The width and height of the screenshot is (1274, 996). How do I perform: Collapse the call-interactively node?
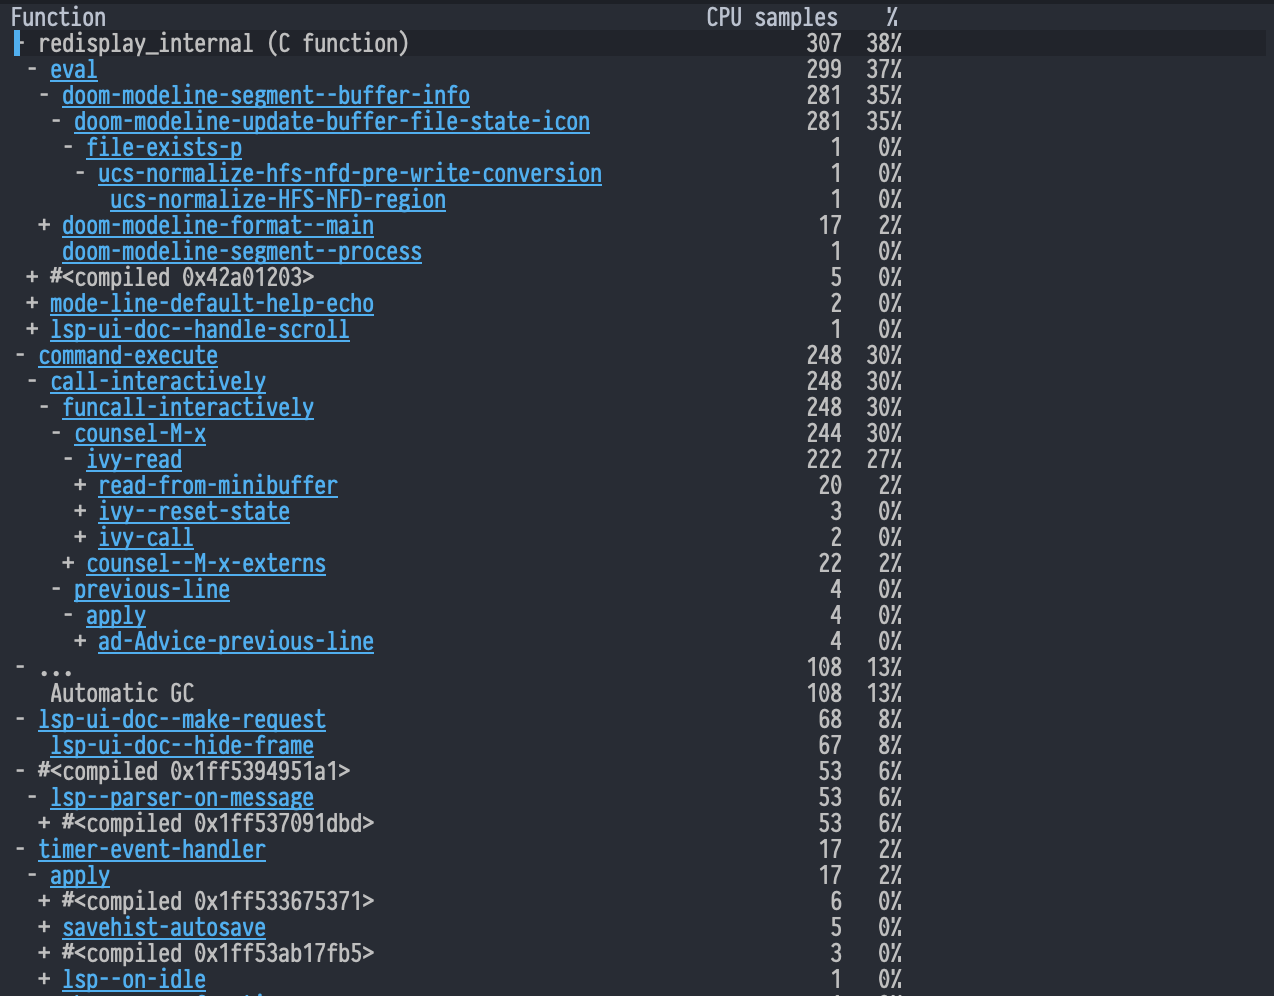(x=32, y=381)
